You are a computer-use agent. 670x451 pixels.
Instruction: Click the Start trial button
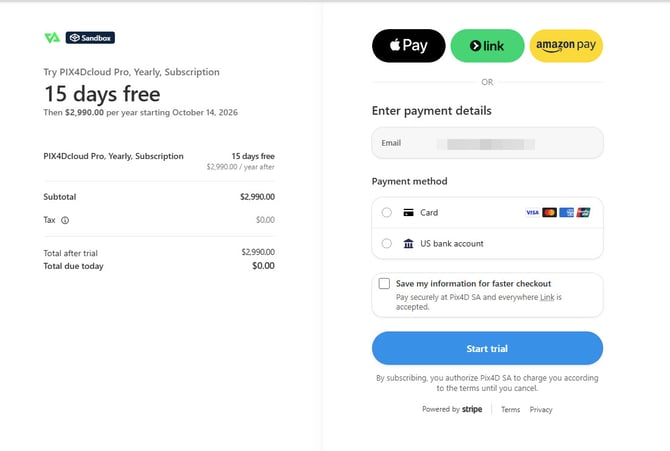[487, 348]
